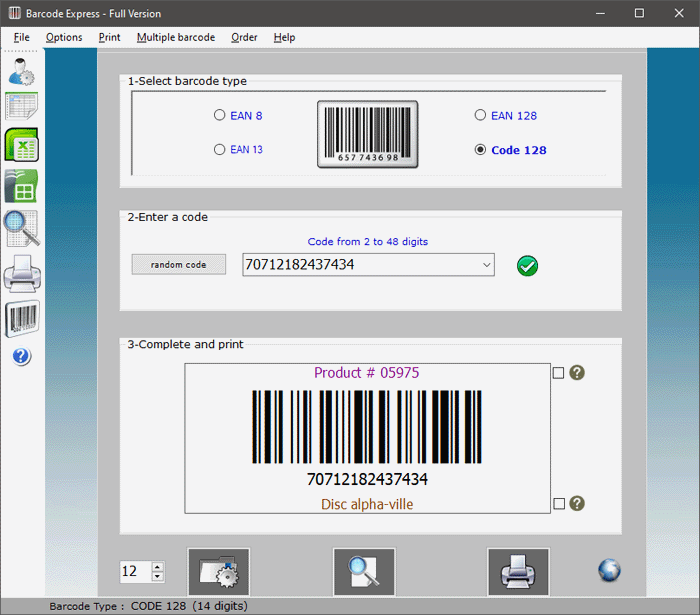The width and height of the screenshot is (700, 615).
Task: Open the File menu
Action: [x=21, y=37]
